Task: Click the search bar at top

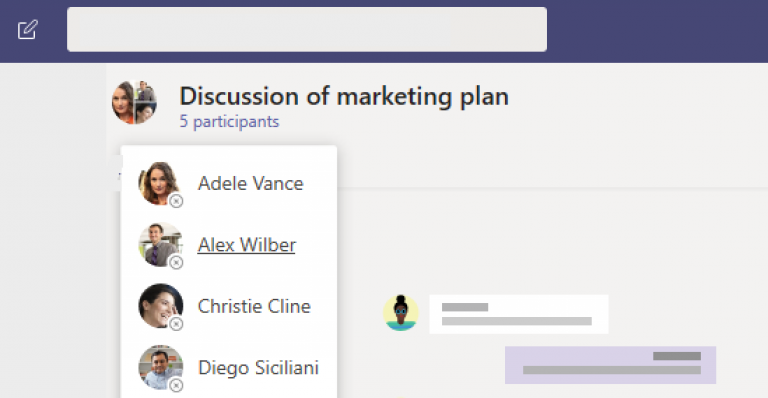Action: pyautogui.click(x=307, y=29)
